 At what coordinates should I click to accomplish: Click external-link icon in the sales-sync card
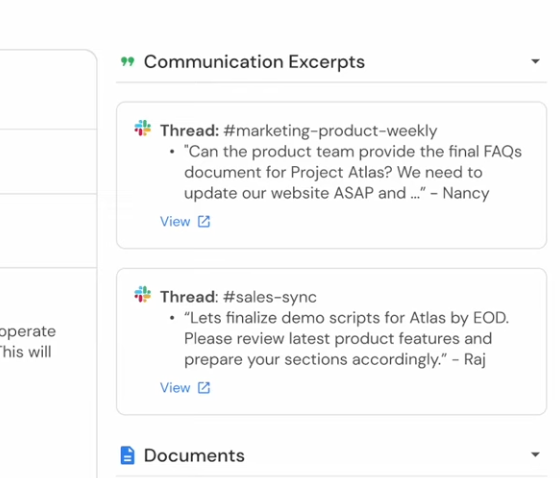pos(204,388)
